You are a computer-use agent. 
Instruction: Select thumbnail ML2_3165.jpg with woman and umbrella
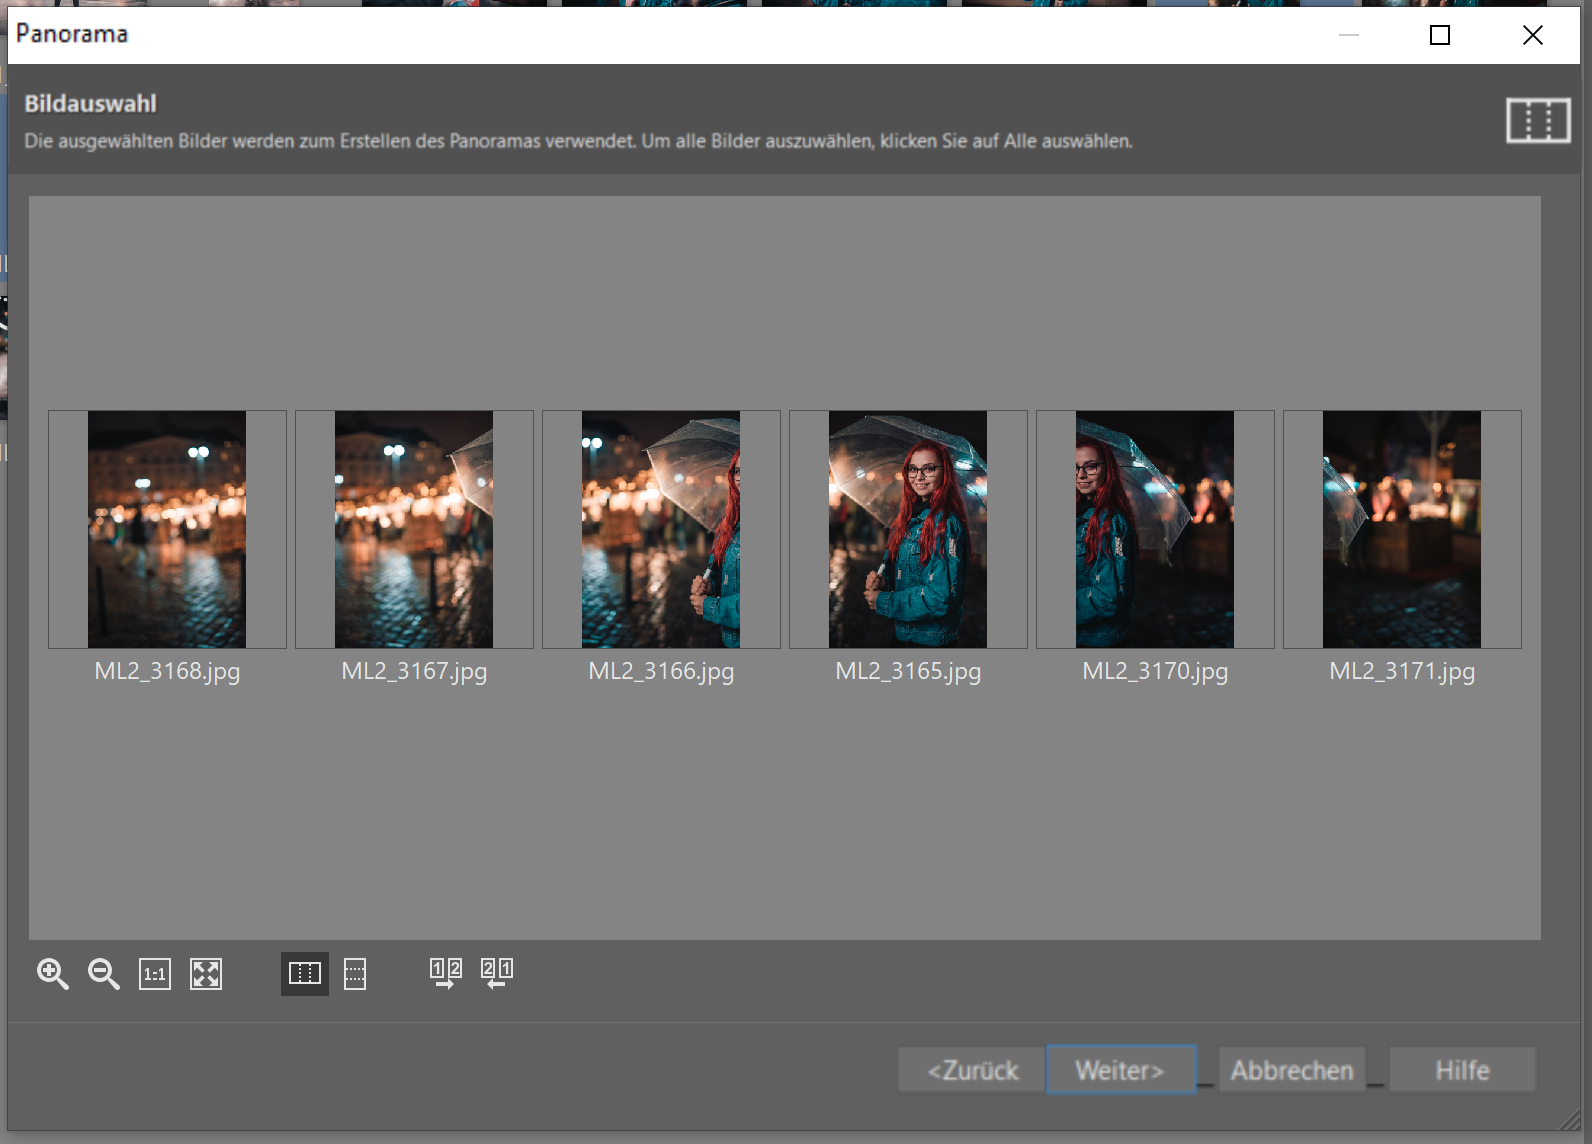(908, 529)
